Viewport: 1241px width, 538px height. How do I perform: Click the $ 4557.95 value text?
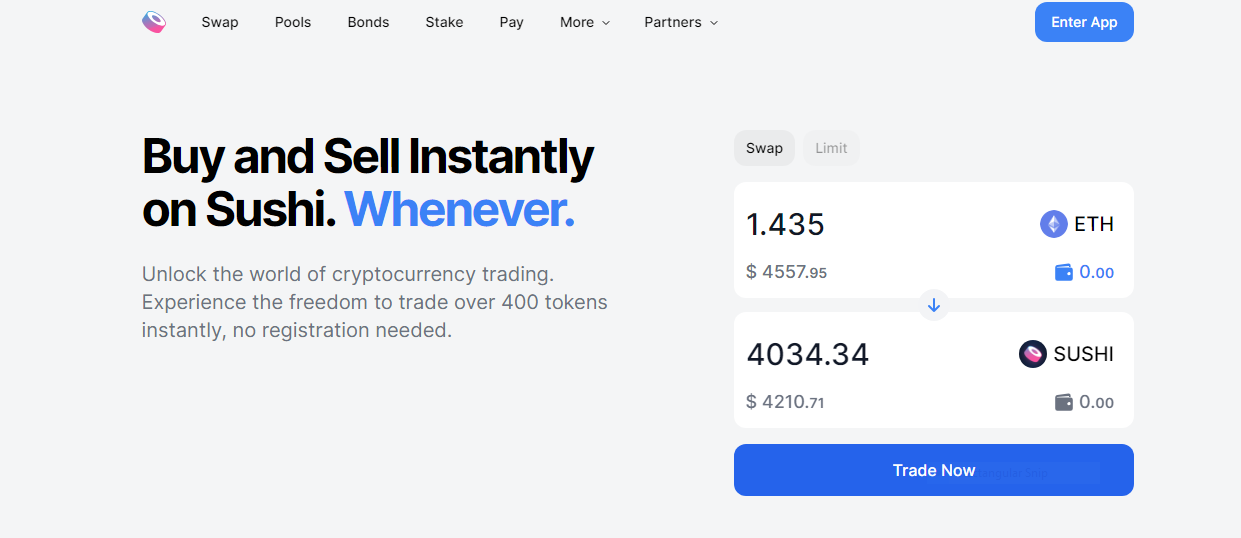tap(786, 271)
